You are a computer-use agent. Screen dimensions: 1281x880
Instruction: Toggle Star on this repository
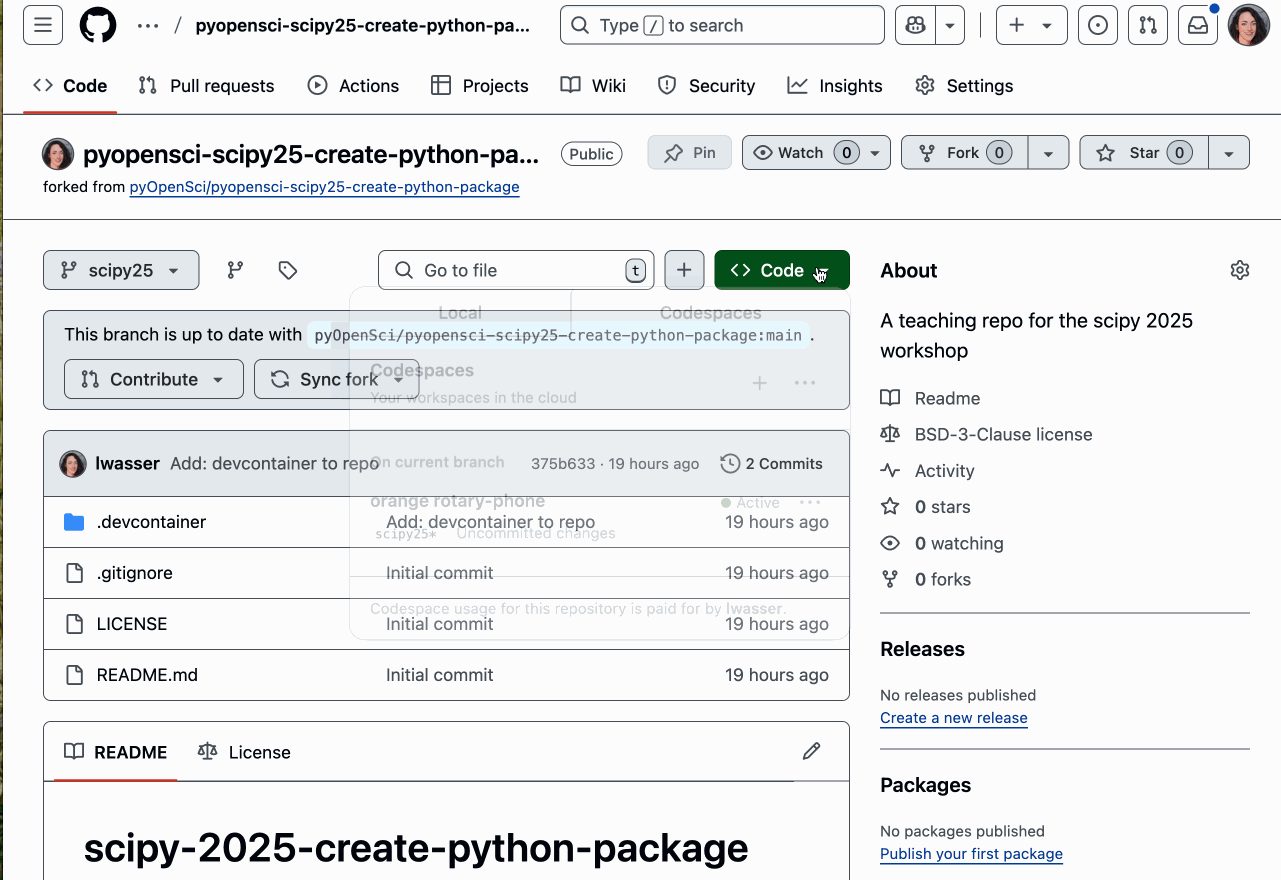click(1144, 153)
